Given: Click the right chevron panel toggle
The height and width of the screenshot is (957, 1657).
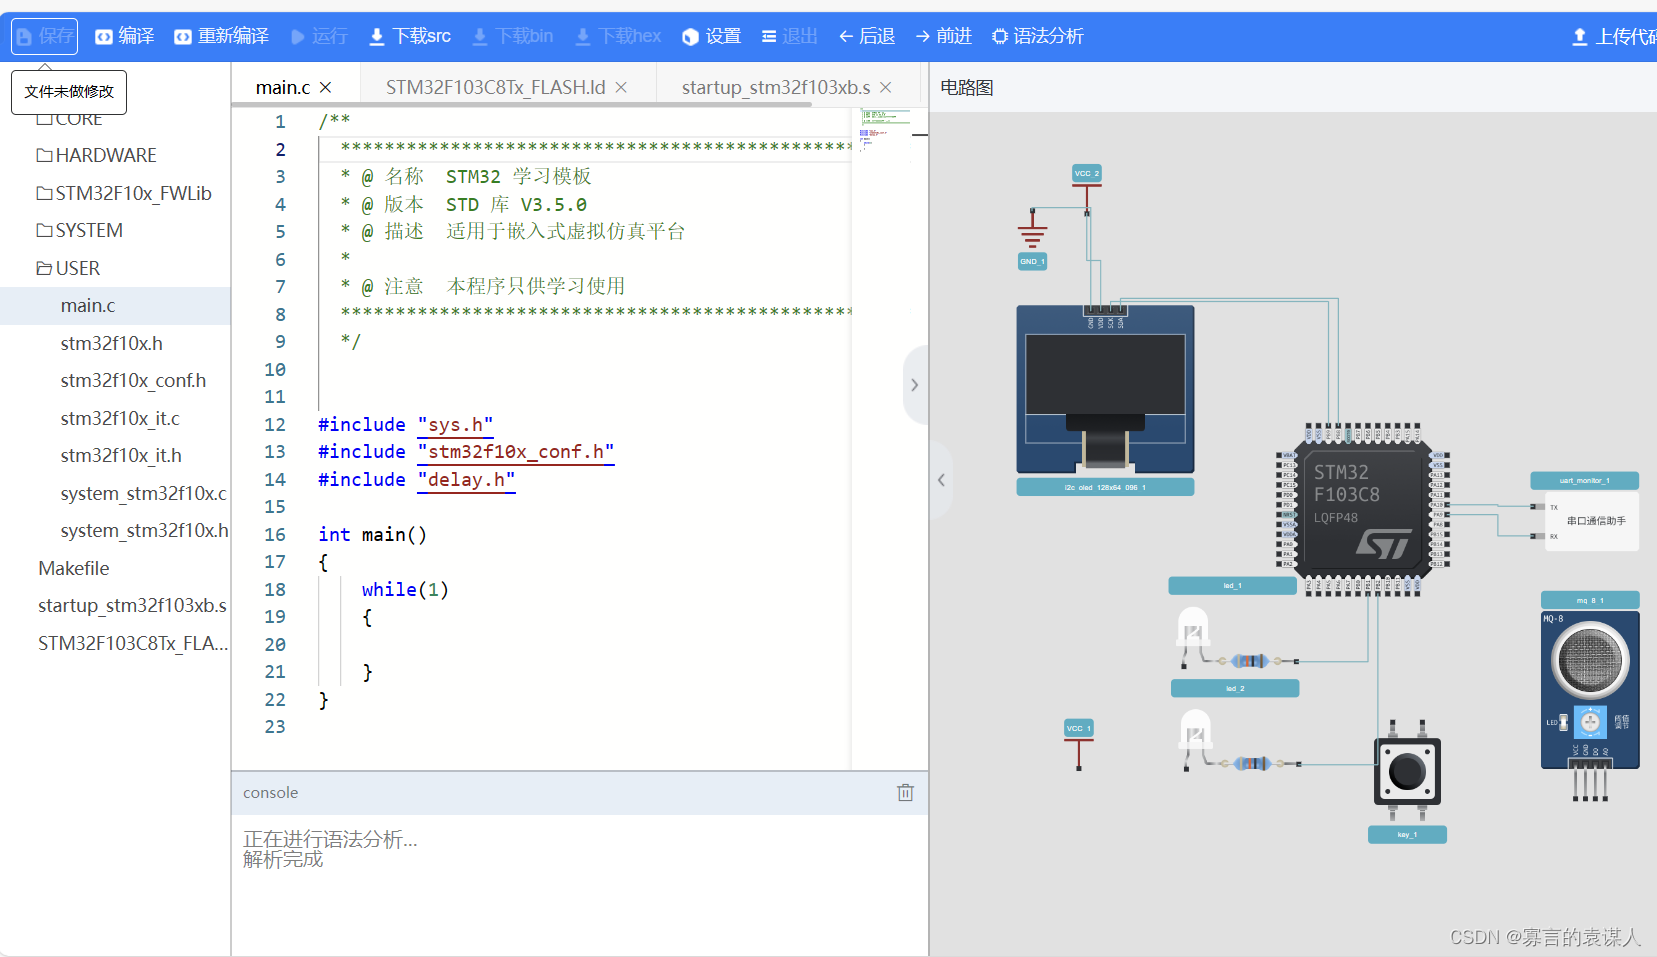Looking at the screenshot, I should [x=914, y=385].
